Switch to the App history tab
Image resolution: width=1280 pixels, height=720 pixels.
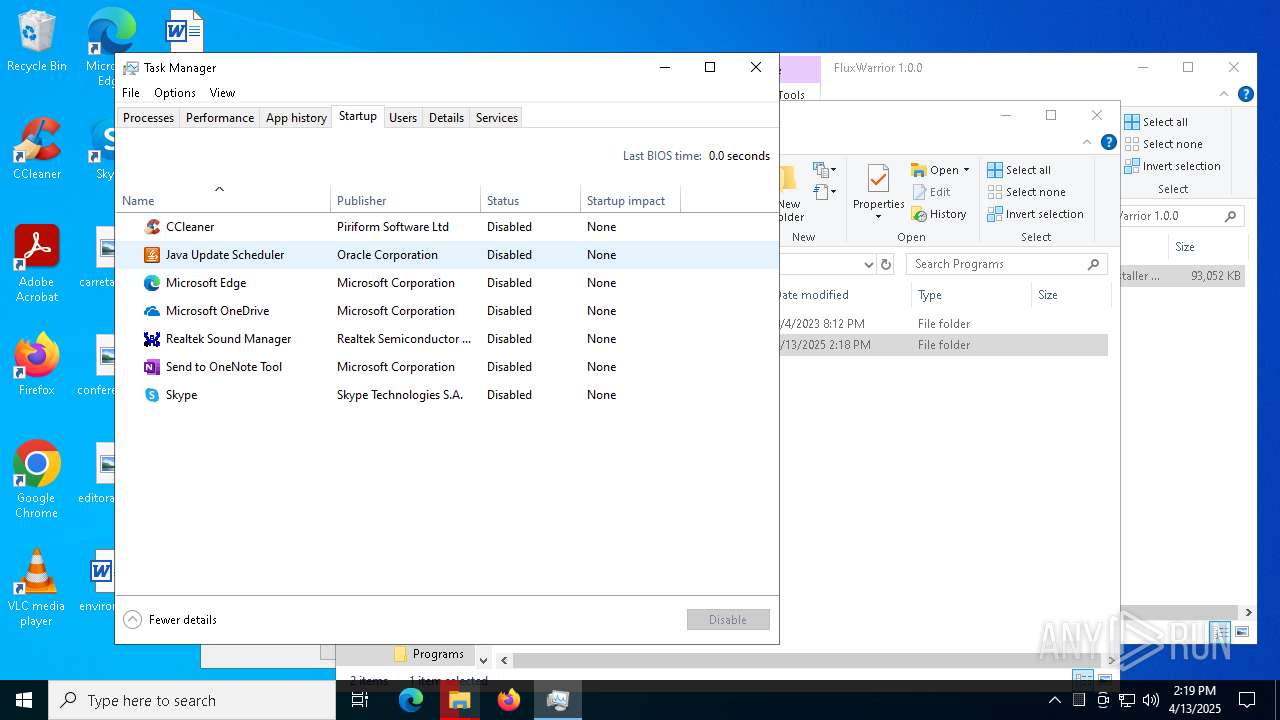click(x=296, y=118)
